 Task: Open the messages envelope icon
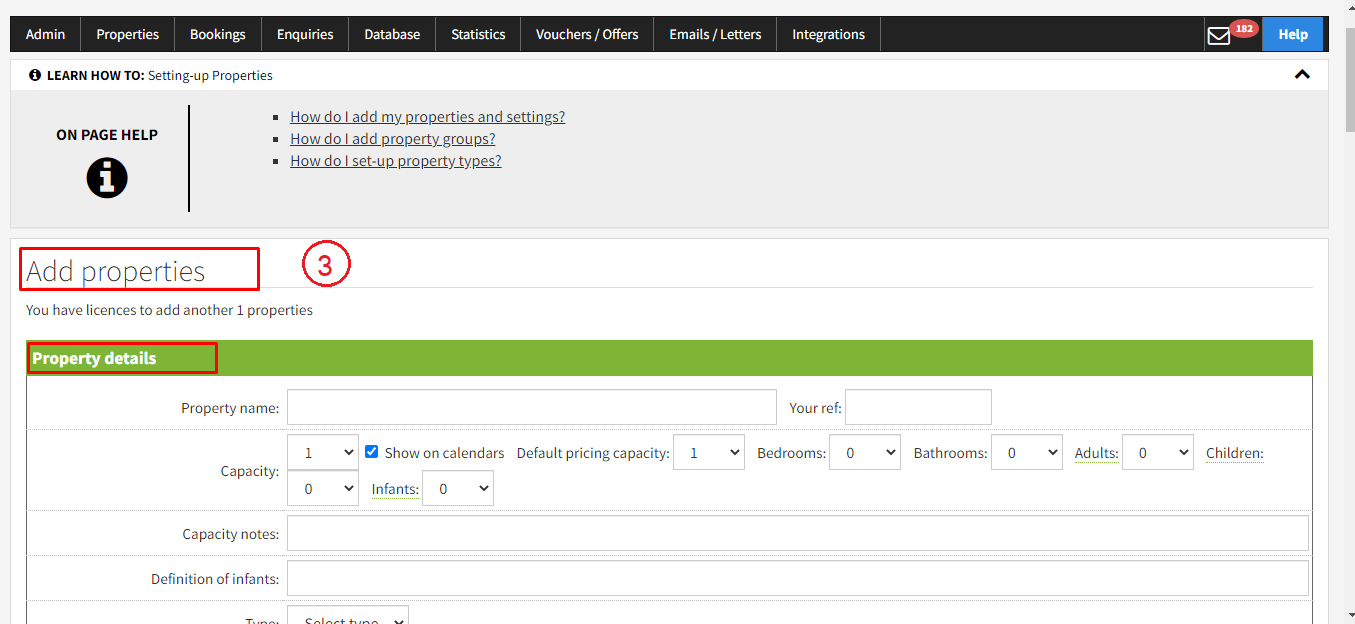(1218, 36)
